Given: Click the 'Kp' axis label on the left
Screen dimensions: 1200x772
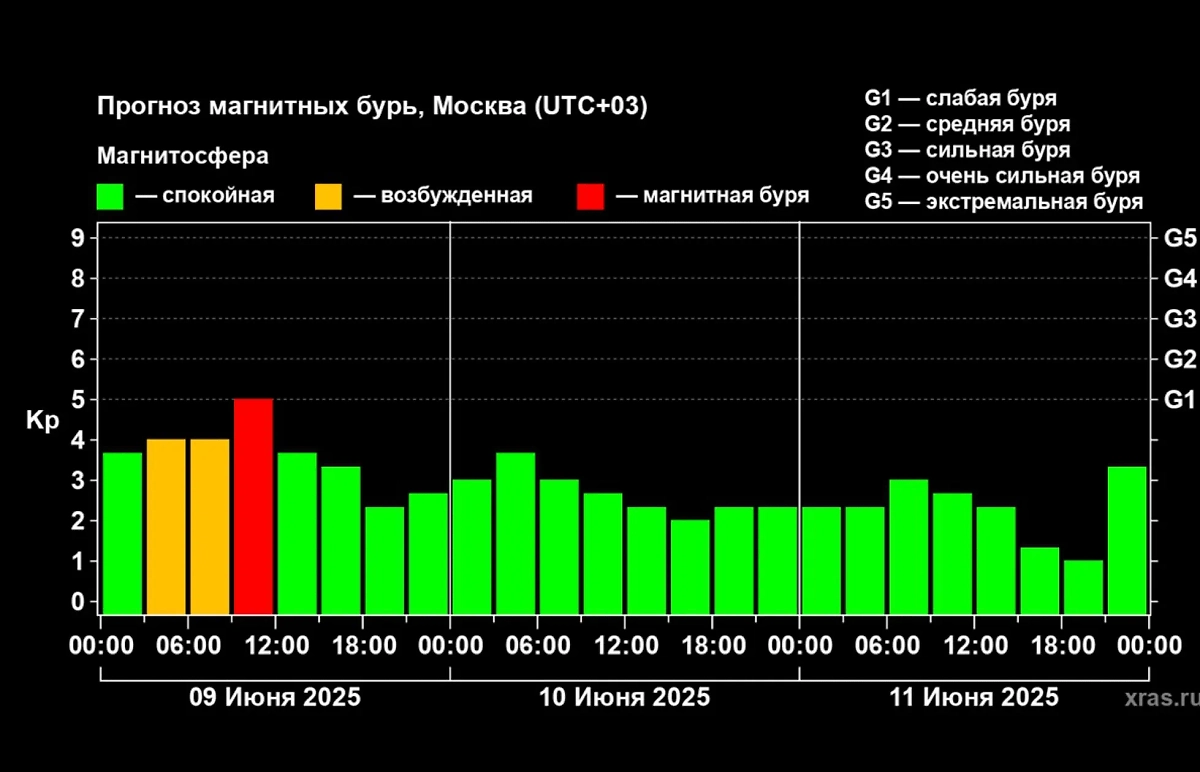Looking at the screenshot, I should 40,420.
